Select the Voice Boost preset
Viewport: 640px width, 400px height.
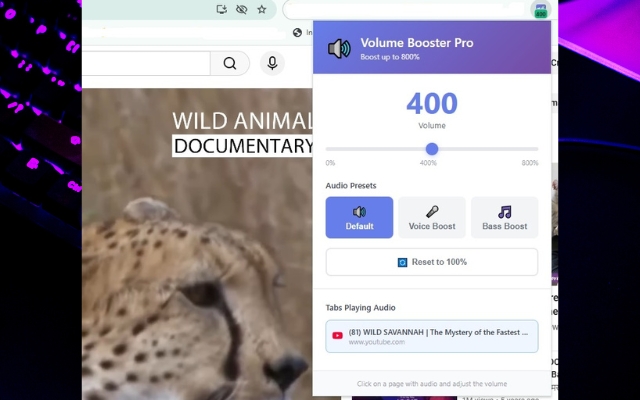pos(432,218)
